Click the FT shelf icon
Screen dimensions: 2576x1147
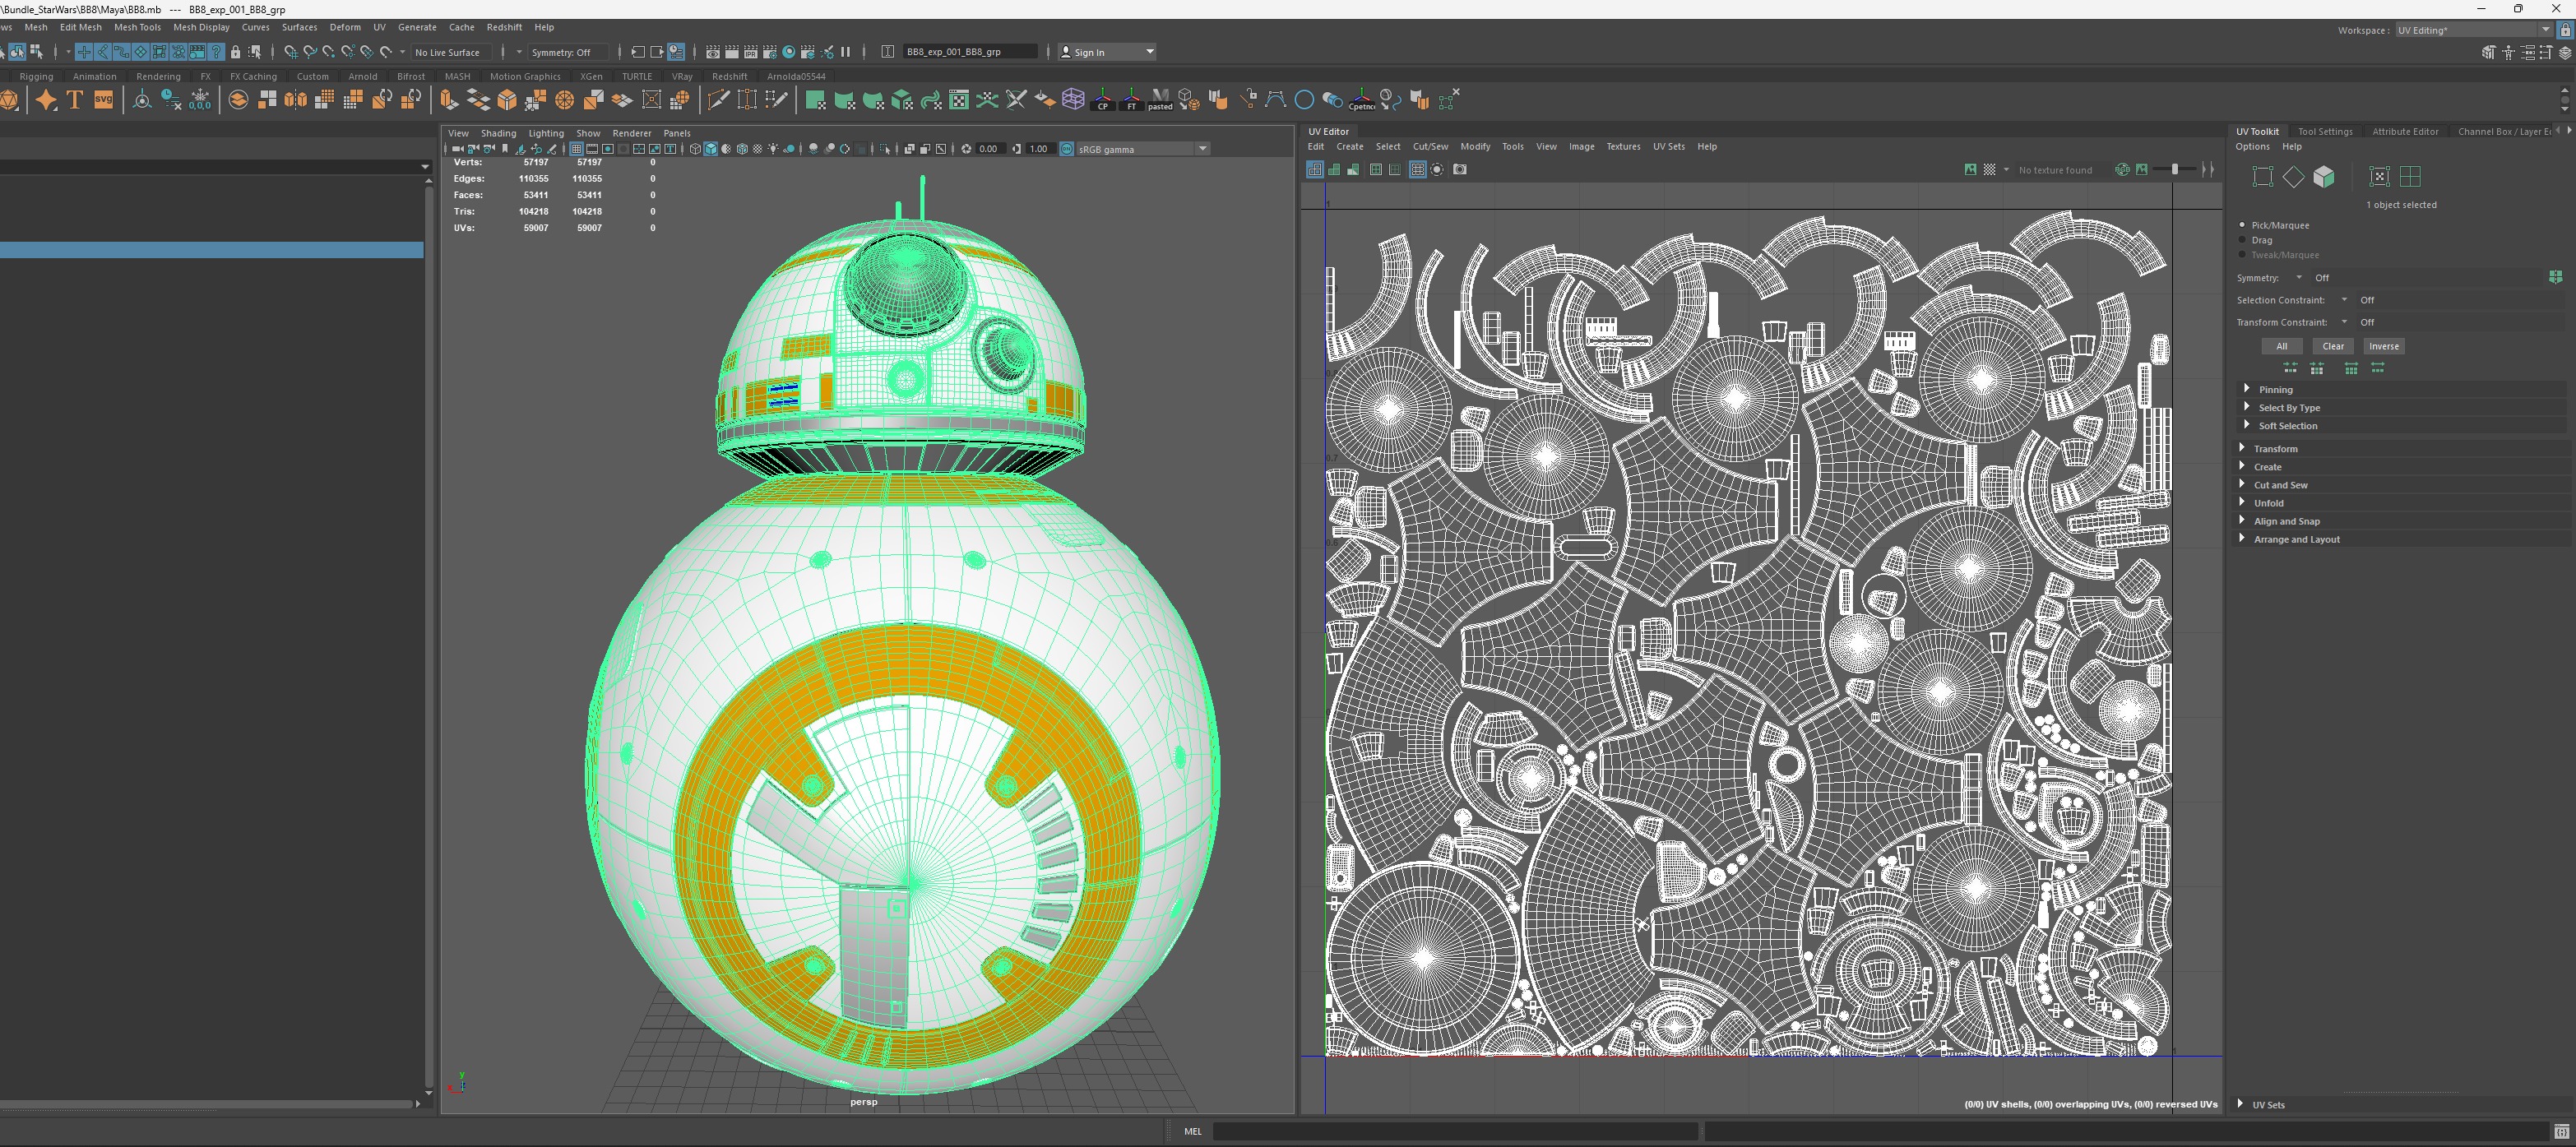[x=1131, y=100]
